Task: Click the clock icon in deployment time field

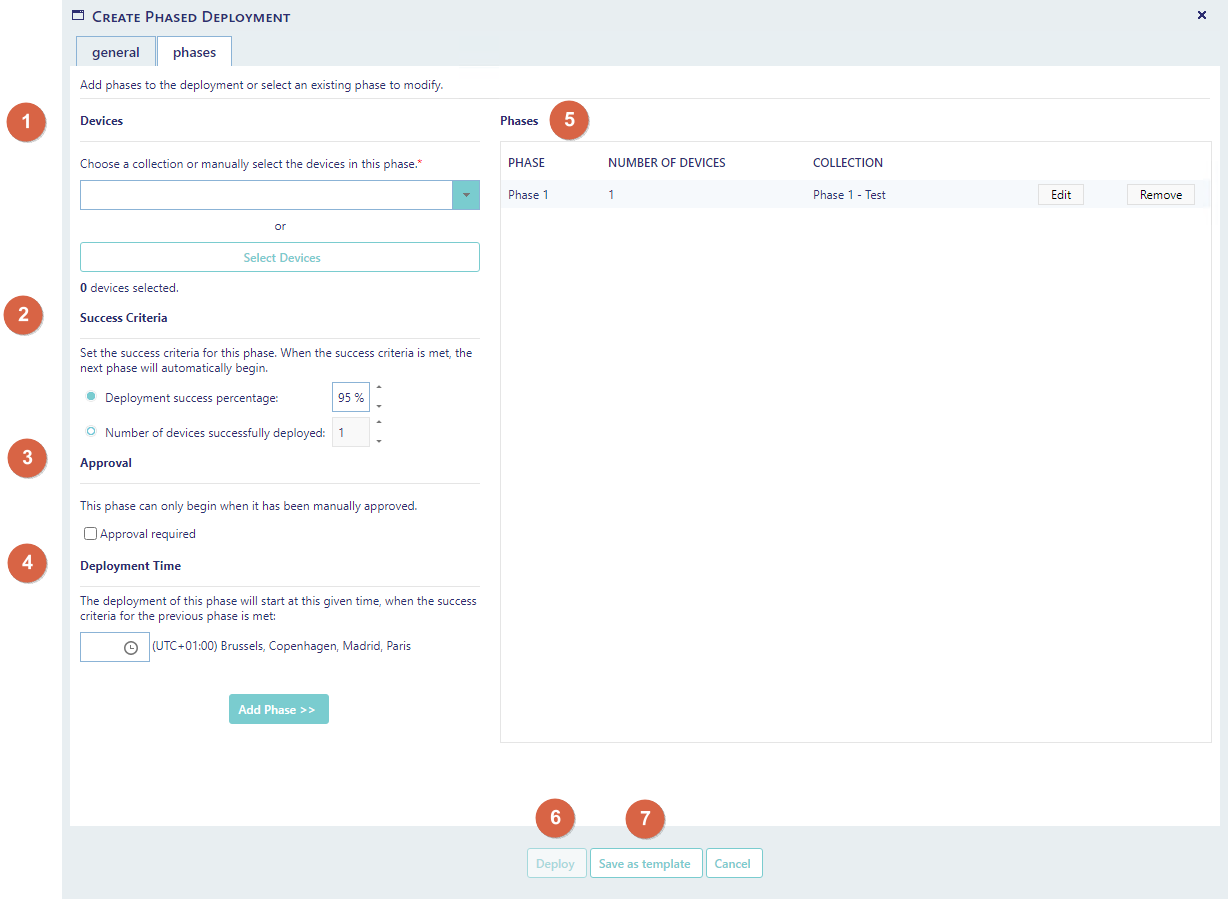Action: click(x=130, y=648)
